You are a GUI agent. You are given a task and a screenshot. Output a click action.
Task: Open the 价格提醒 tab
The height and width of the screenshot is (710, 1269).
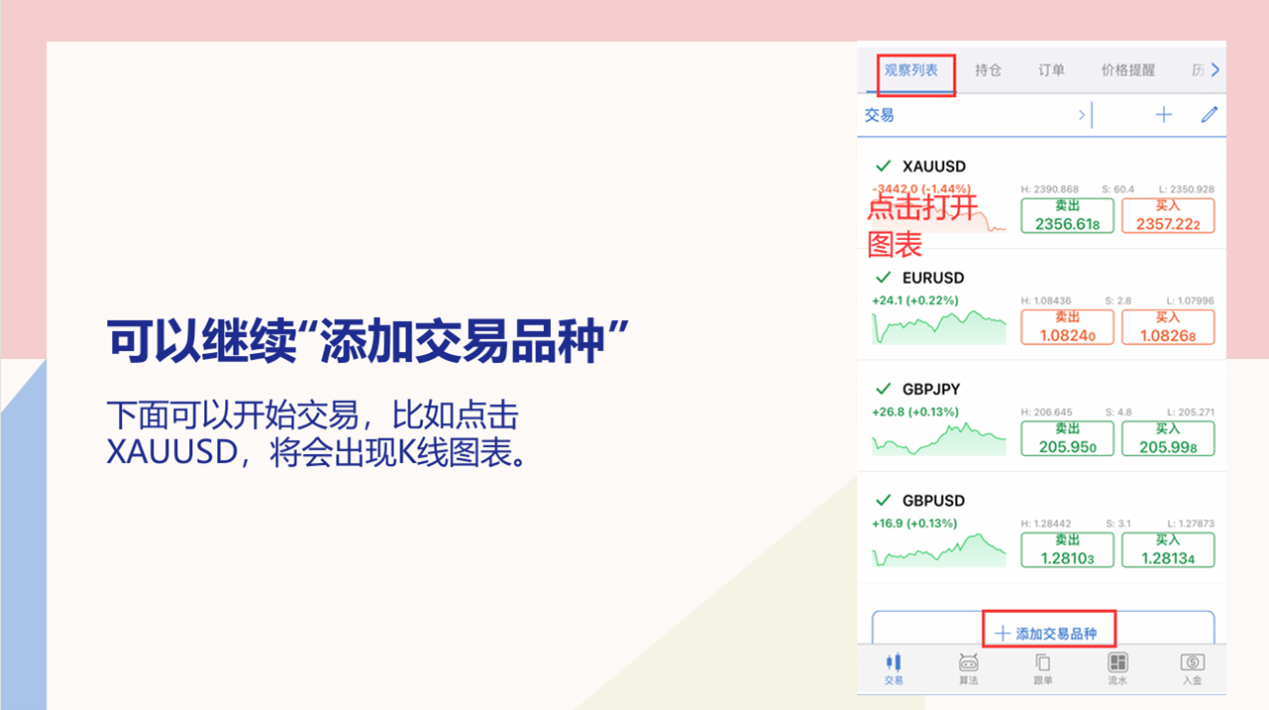[1128, 70]
